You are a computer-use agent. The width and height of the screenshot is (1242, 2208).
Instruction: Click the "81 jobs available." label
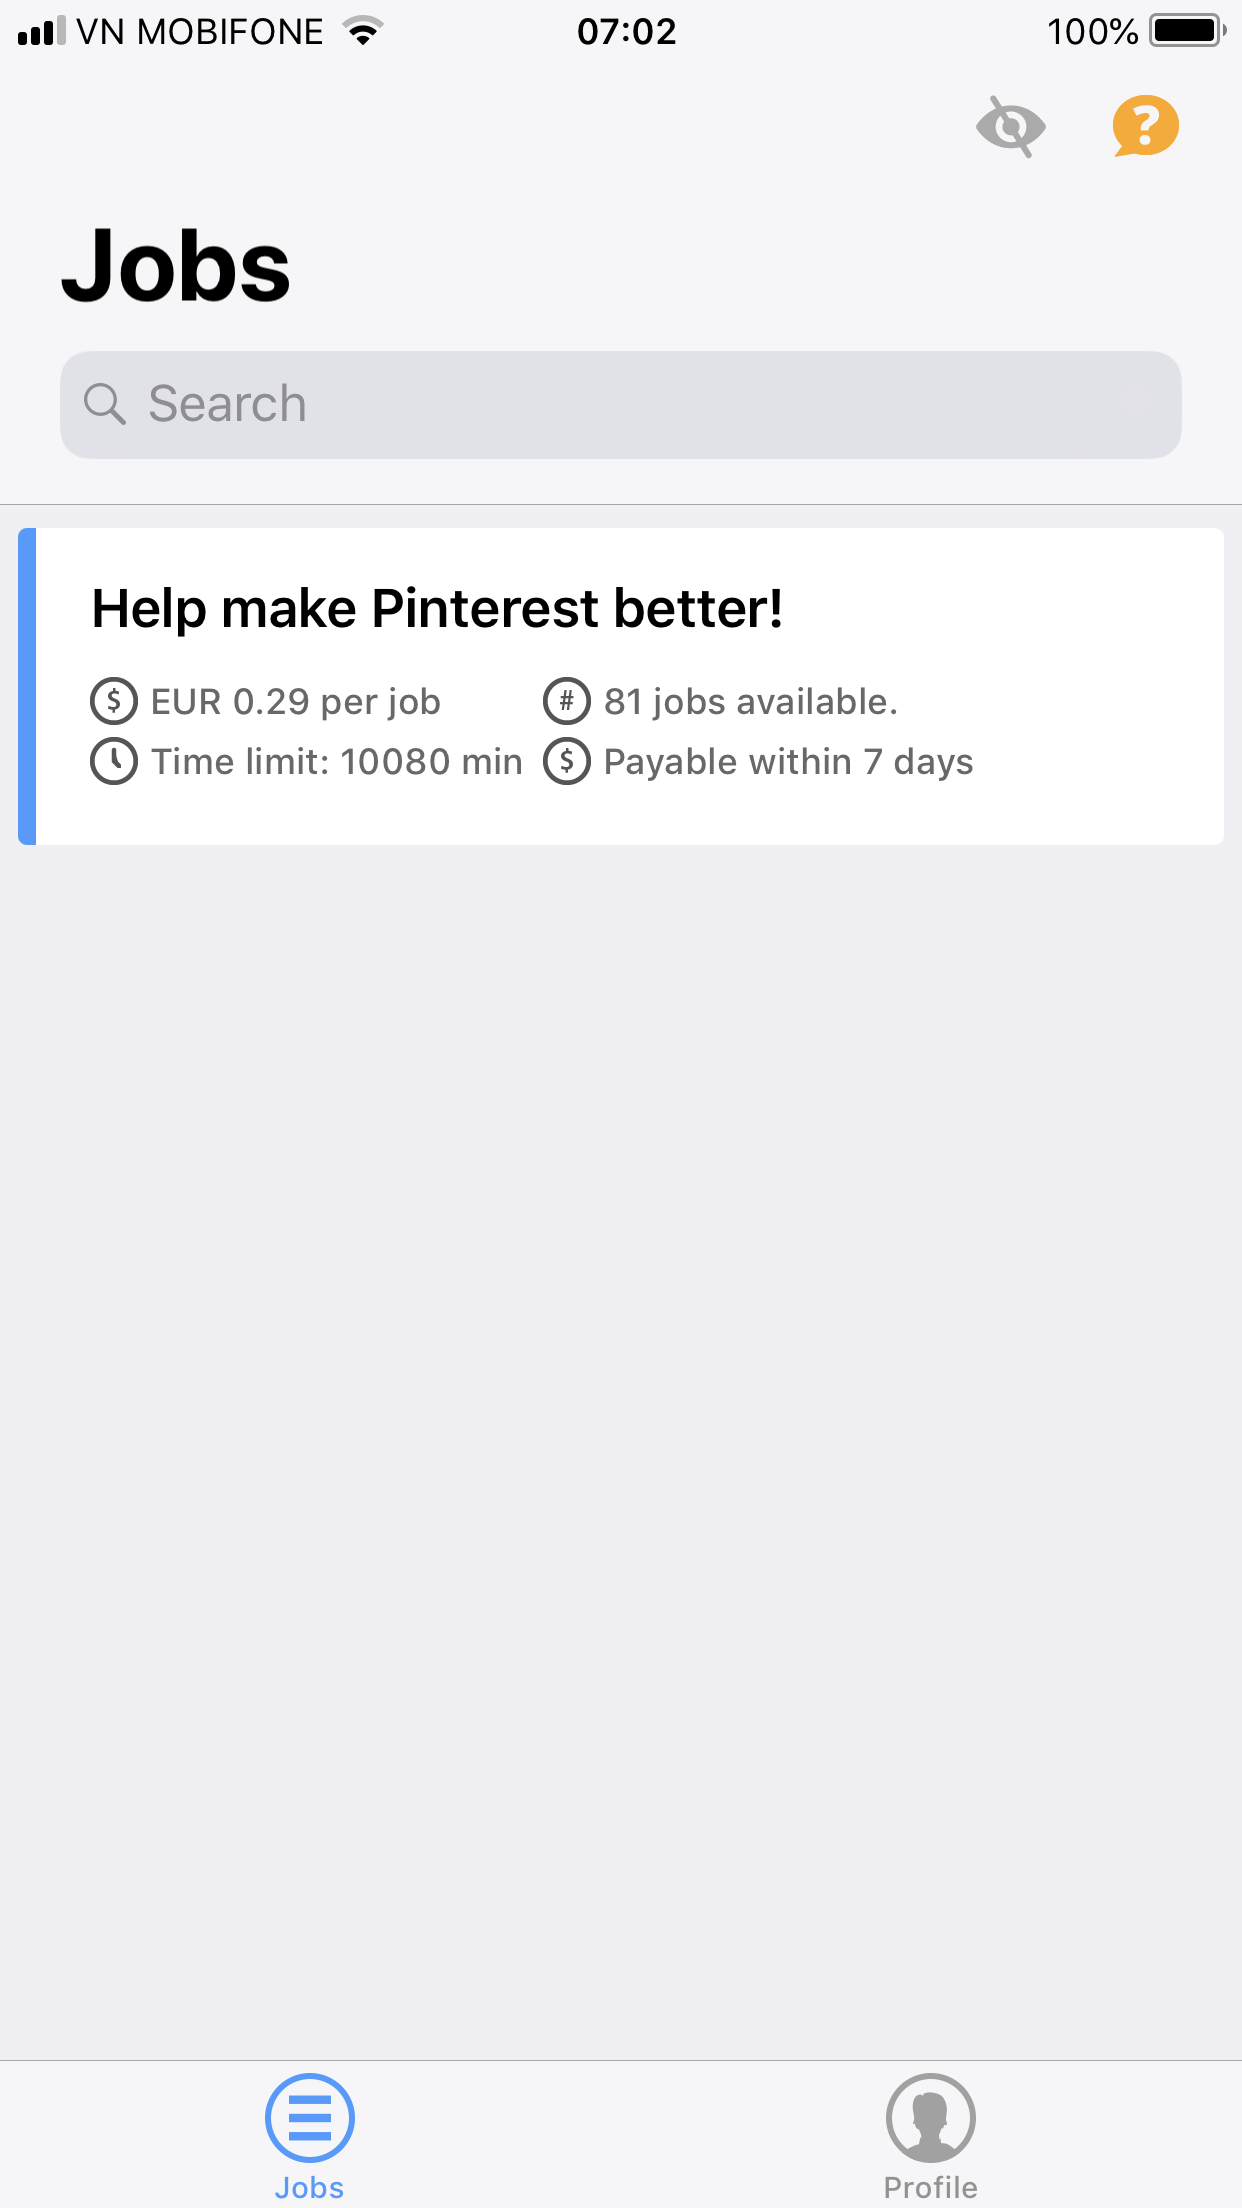pyautogui.click(x=750, y=702)
